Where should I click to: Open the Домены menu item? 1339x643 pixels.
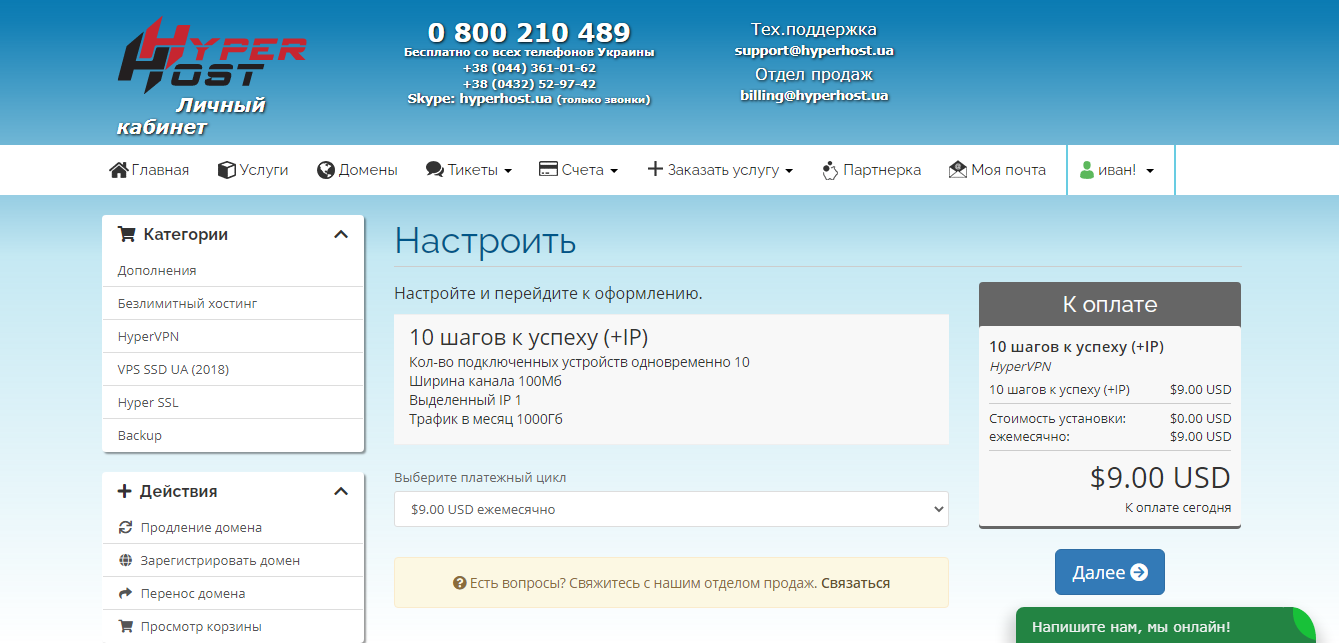[x=357, y=170]
